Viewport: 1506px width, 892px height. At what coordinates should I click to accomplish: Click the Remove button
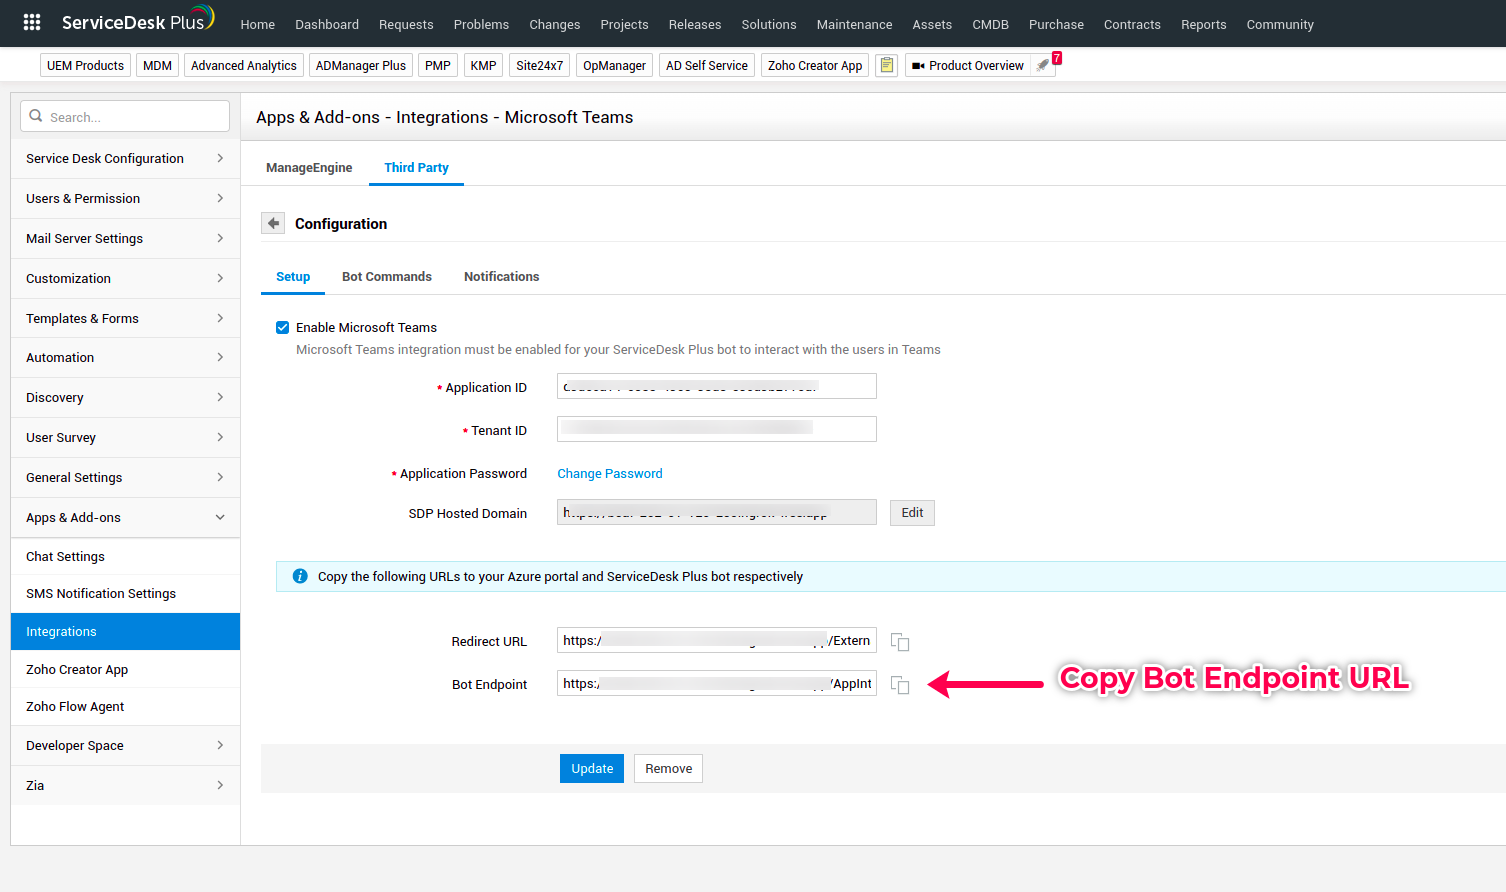[668, 768]
